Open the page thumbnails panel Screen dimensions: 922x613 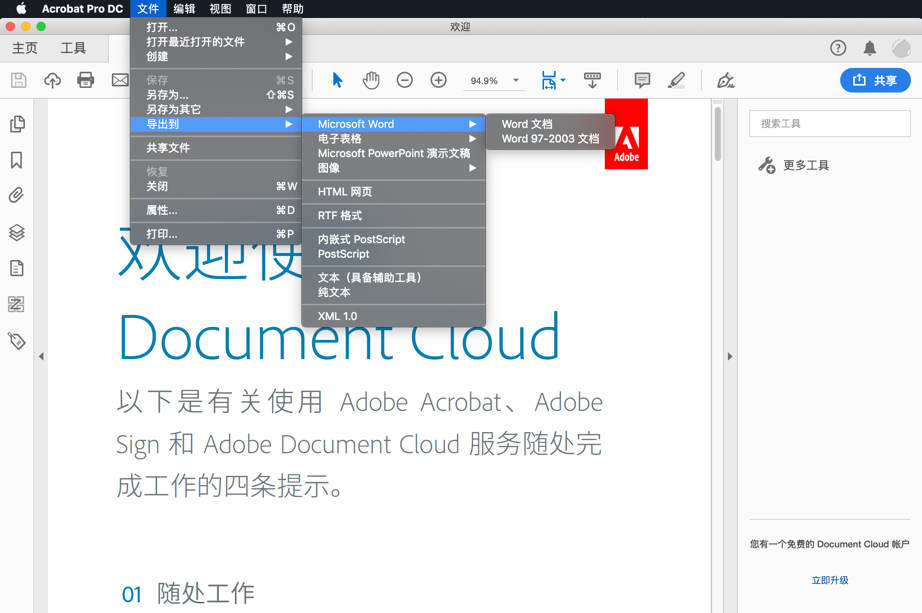click(15, 124)
